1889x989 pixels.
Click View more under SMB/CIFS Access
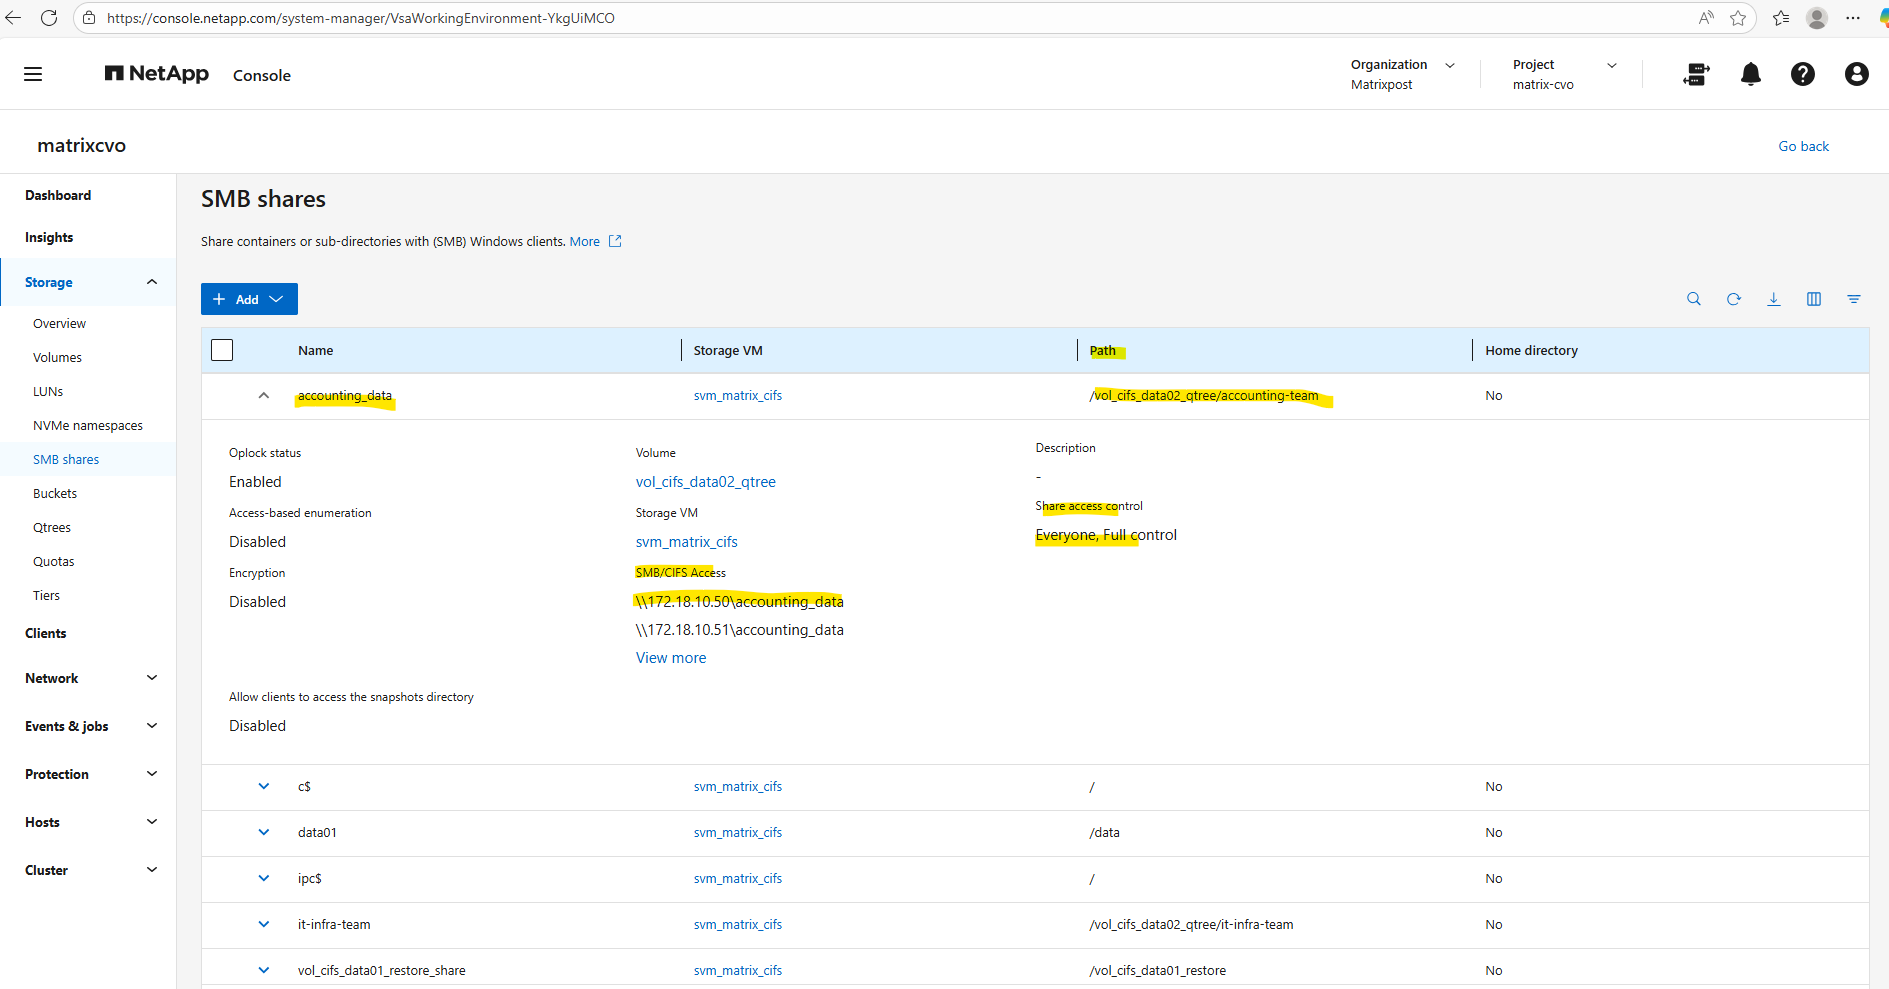(670, 658)
